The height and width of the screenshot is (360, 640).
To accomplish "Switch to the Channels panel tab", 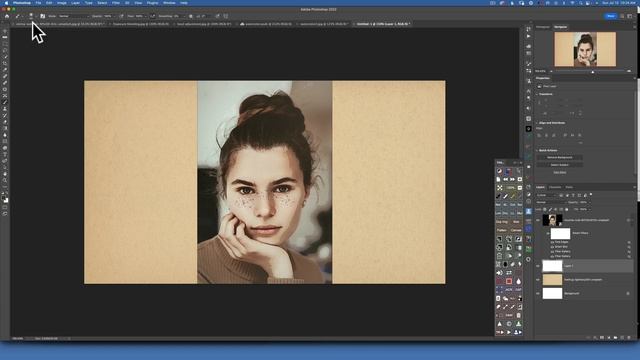I will pyautogui.click(x=555, y=187).
